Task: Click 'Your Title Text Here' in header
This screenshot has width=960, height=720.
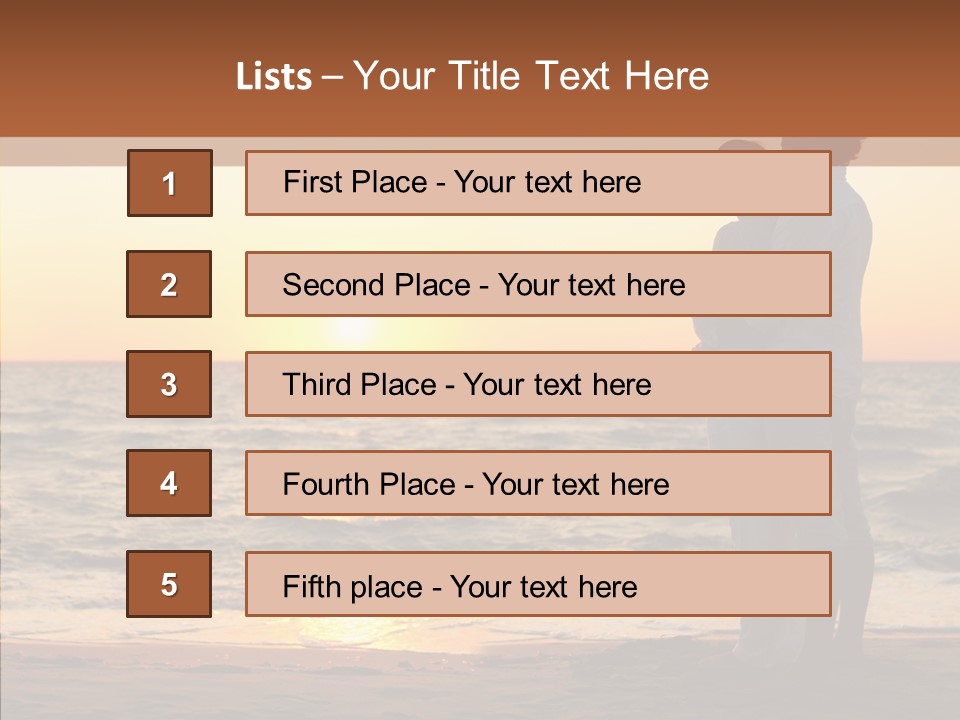Action: coord(531,76)
